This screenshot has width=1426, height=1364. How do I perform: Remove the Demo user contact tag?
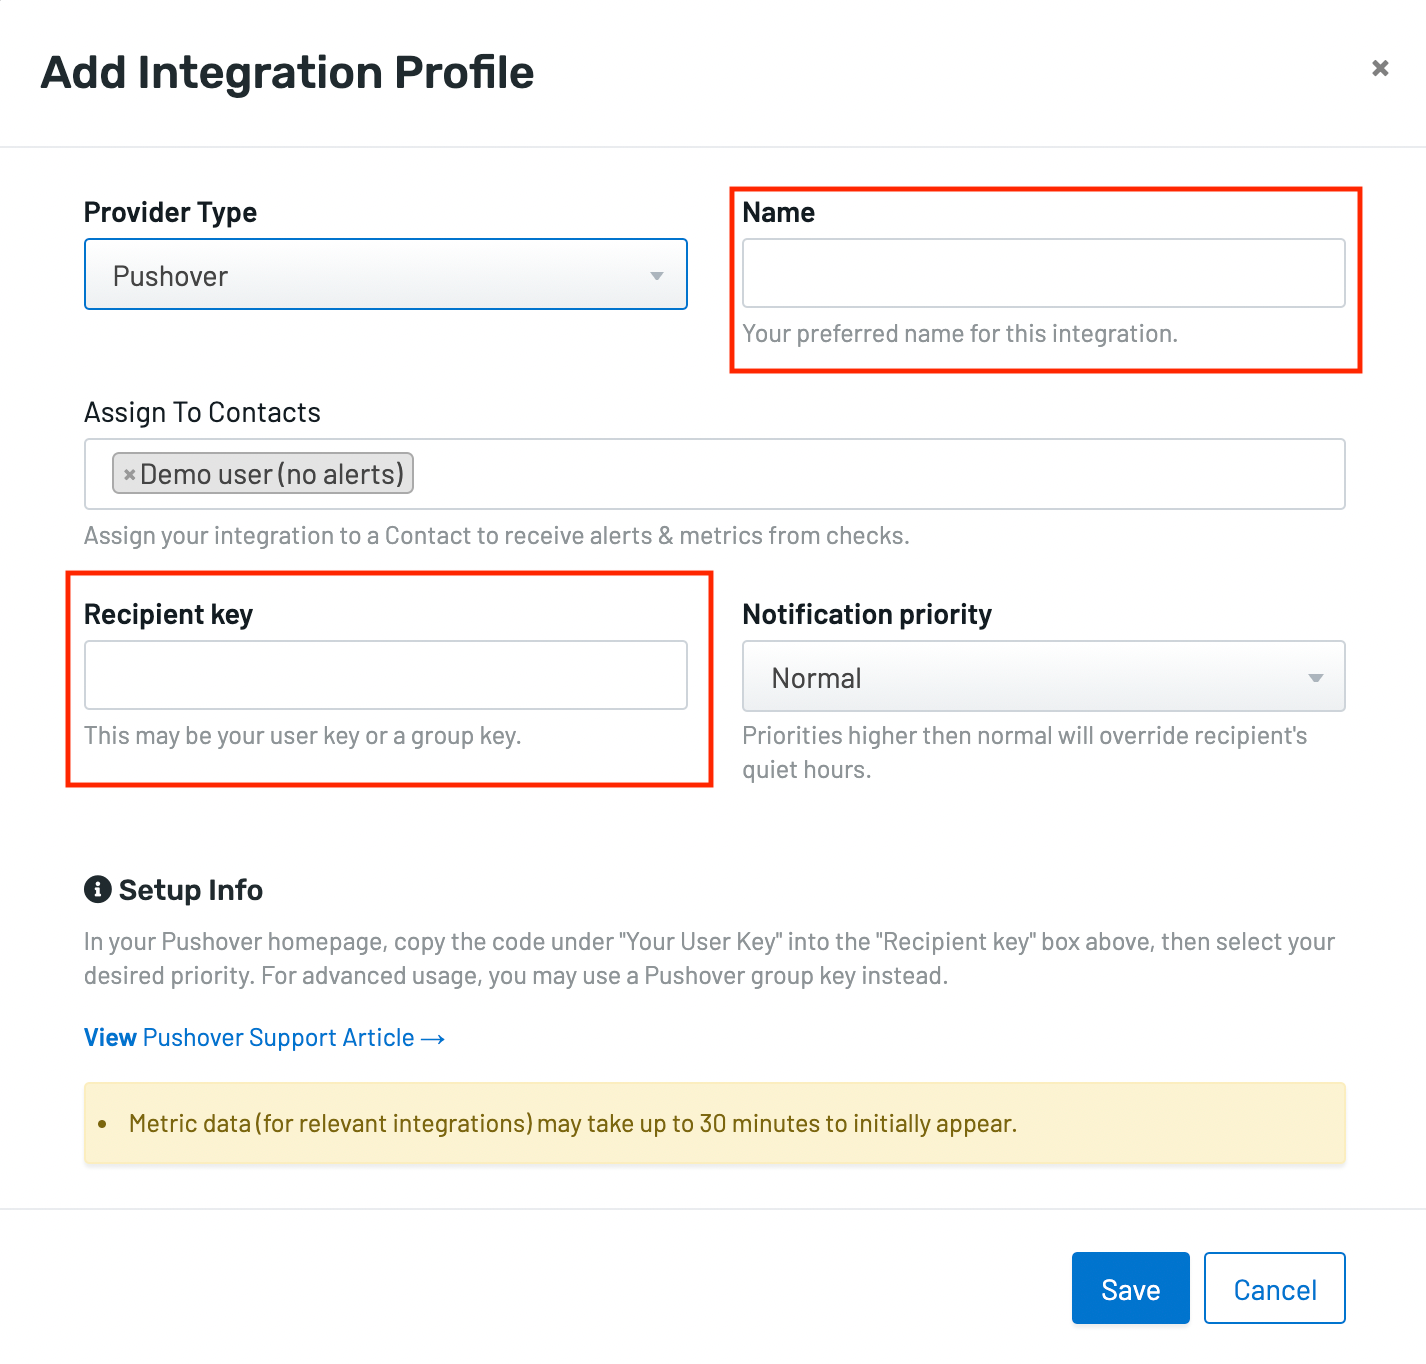129,475
